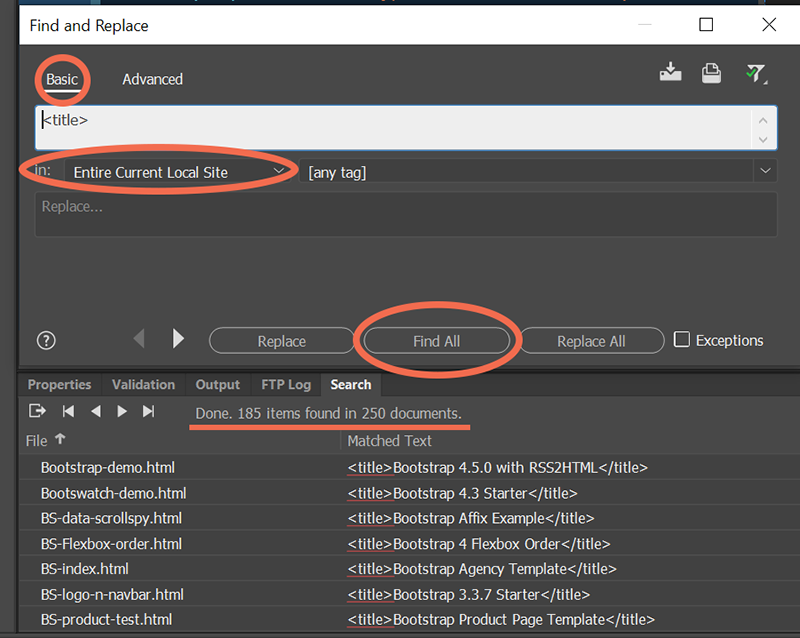The width and height of the screenshot is (800, 638).
Task: Click the Find Previous left arrow
Action: pyautogui.click(x=139, y=339)
